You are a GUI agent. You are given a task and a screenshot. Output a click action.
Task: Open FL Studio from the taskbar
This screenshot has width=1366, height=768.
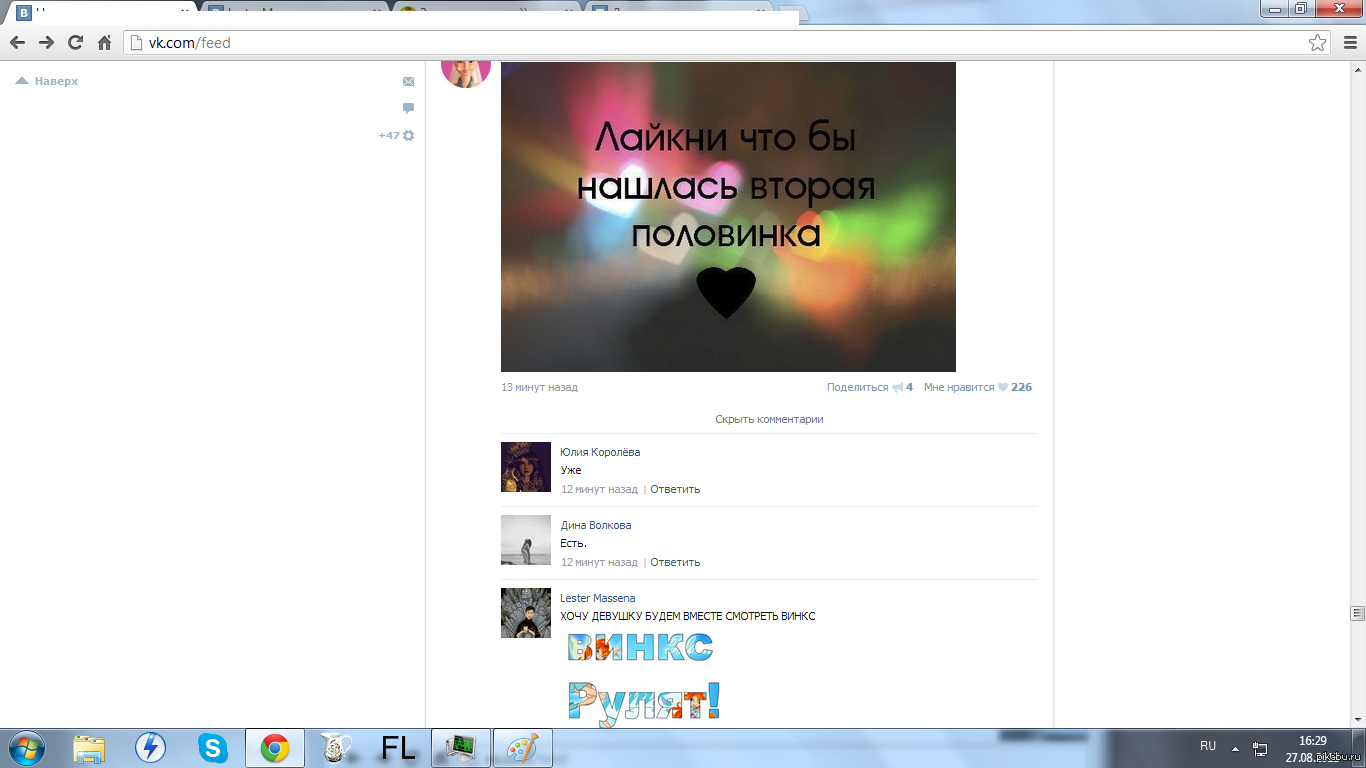point(398,748)
